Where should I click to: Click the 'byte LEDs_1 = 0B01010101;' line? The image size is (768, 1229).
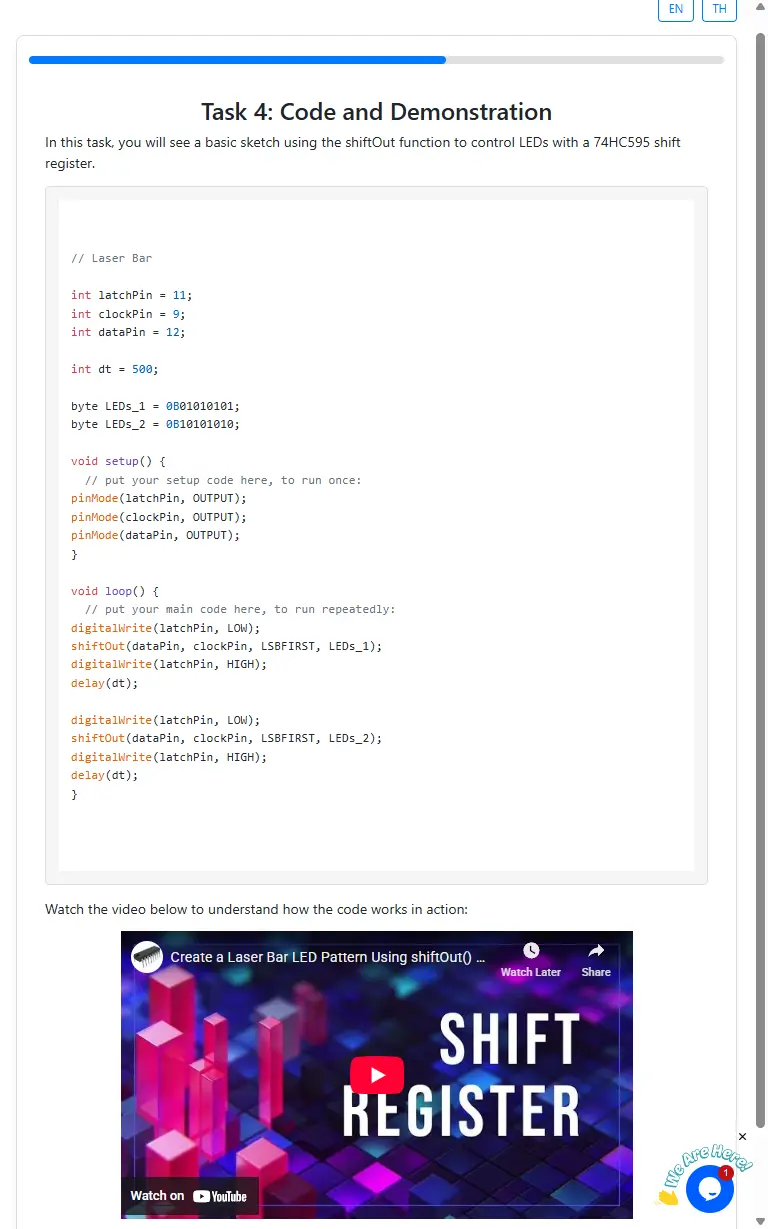pos(155,406)
